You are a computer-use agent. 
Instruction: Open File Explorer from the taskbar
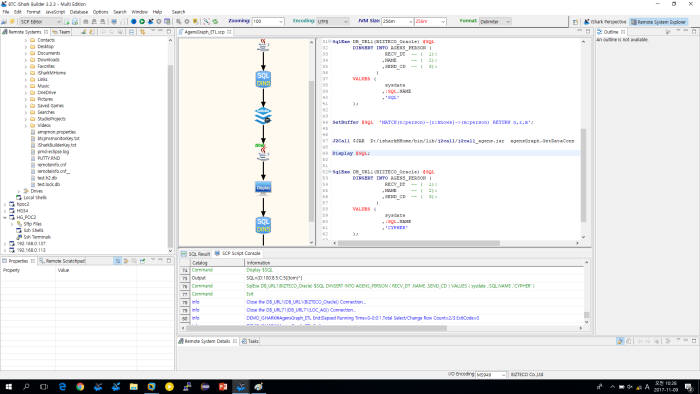[x=133, y=387]
